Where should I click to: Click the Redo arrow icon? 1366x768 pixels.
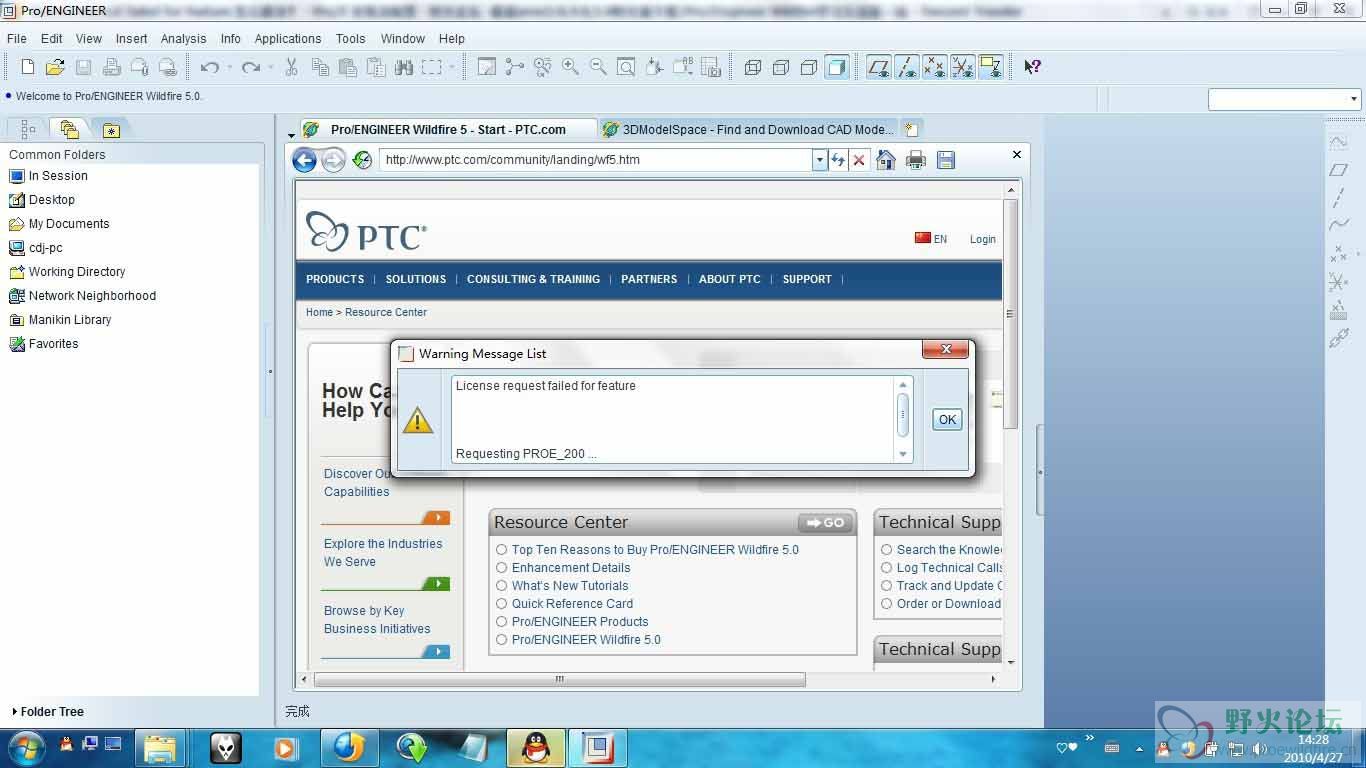point(251,67)
